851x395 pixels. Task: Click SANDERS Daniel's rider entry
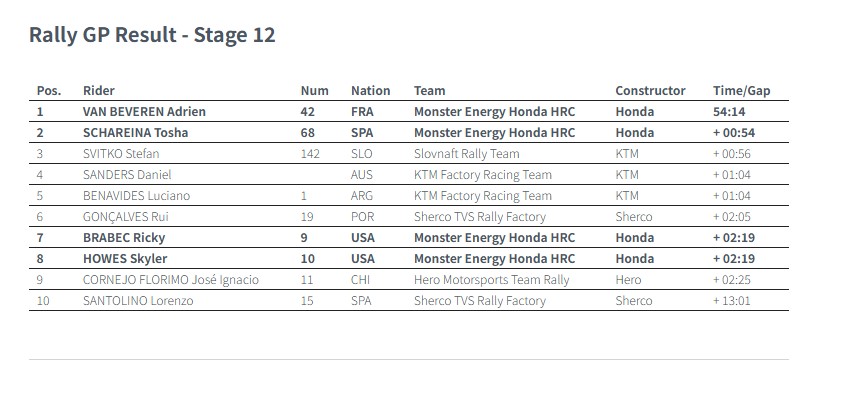pos(127,175)
